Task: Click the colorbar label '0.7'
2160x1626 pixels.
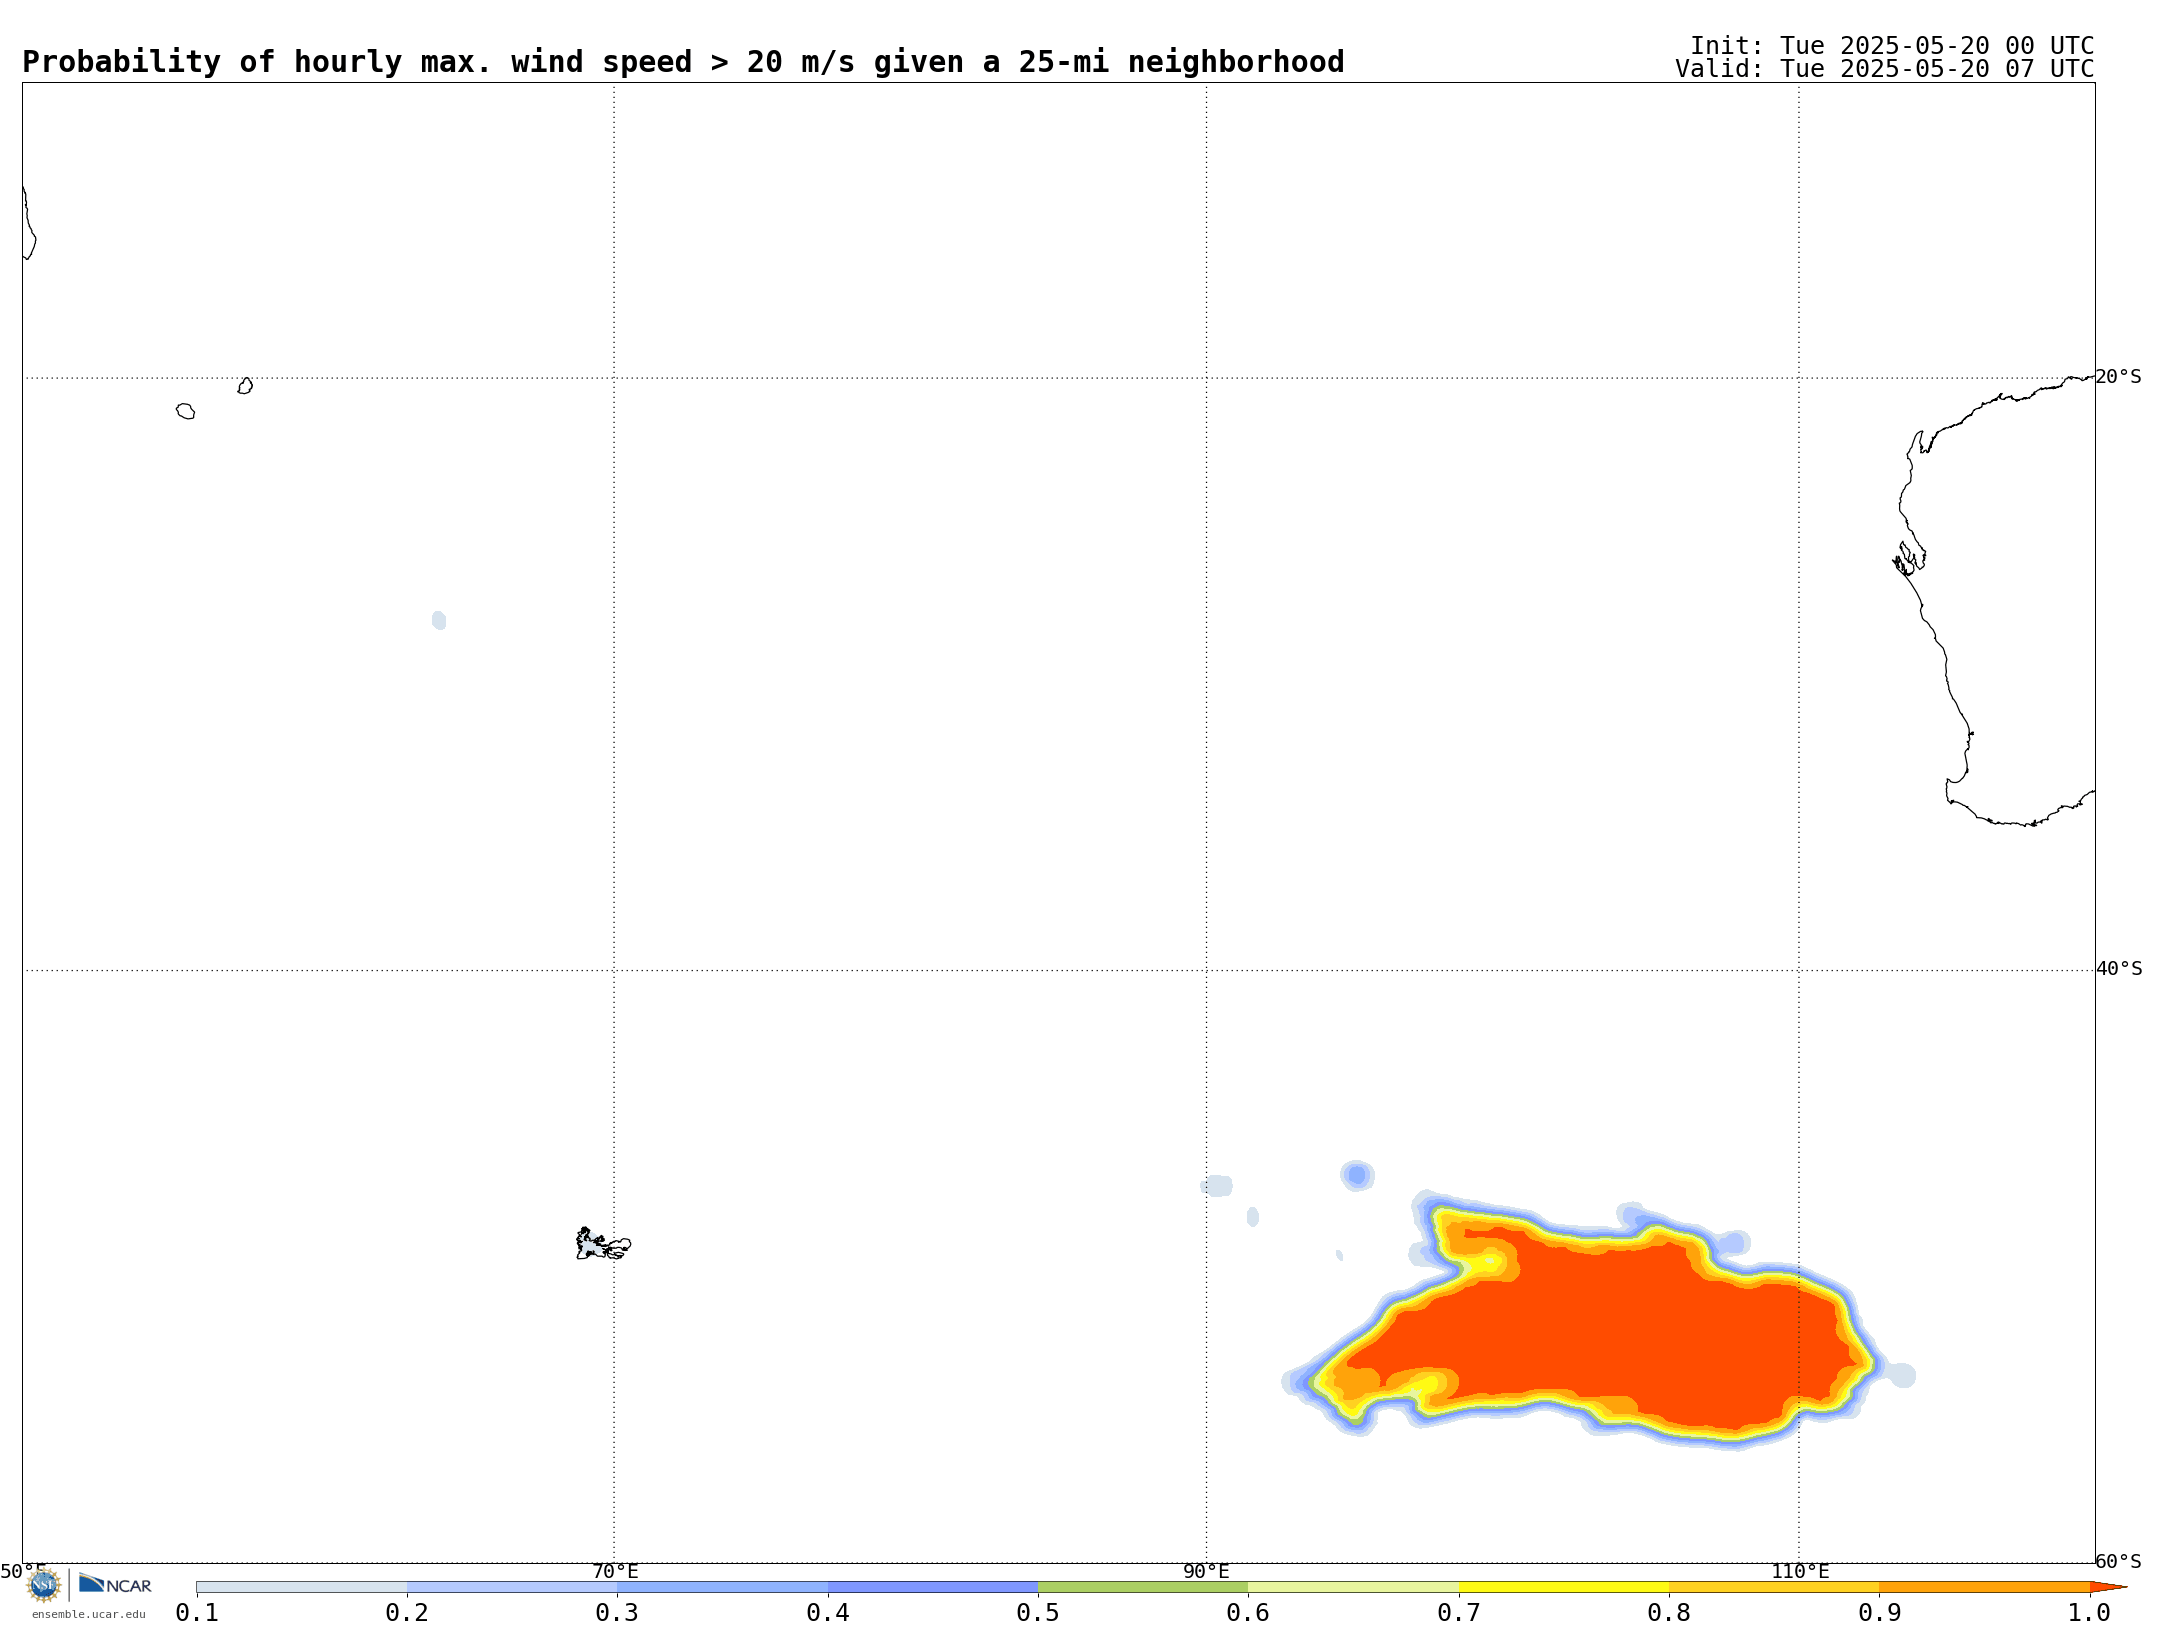Action: tap(1459, 1612)
